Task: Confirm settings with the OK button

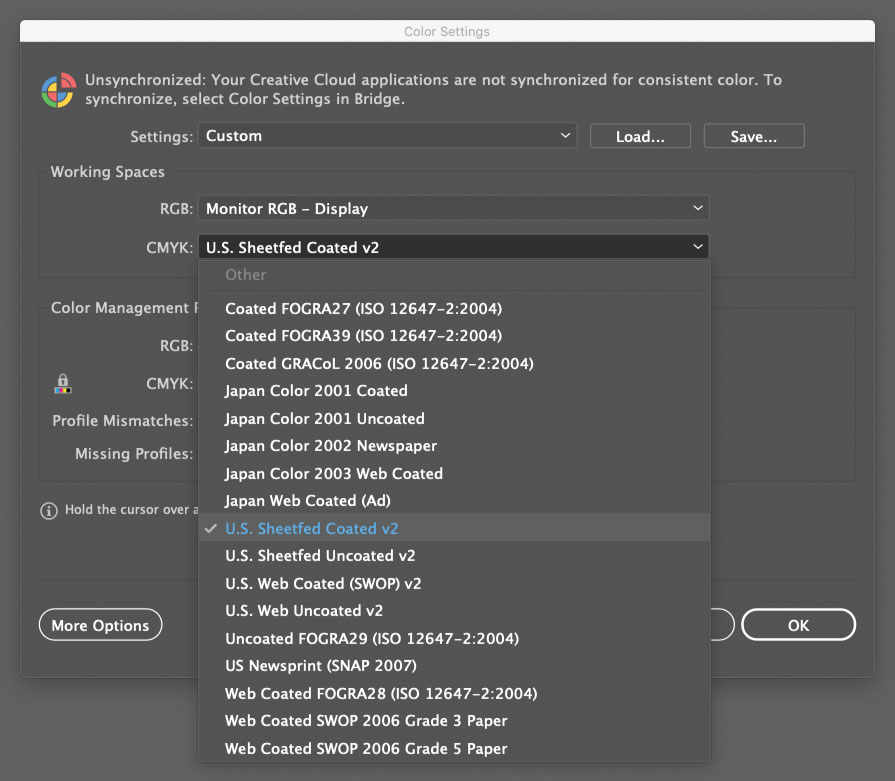Action: [x=797, y=624]
